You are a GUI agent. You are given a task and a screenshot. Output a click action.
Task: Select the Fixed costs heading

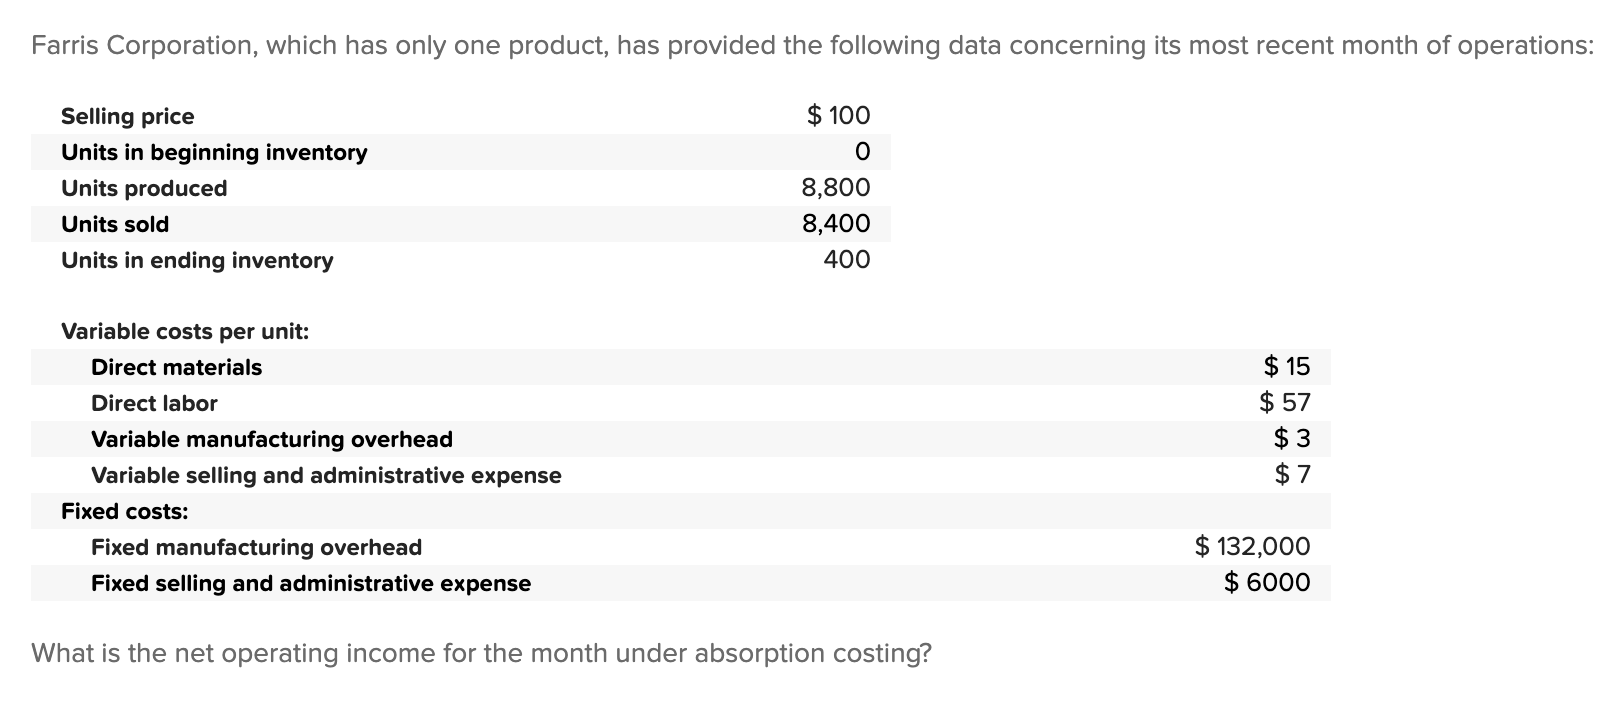(x=124, y=511)
